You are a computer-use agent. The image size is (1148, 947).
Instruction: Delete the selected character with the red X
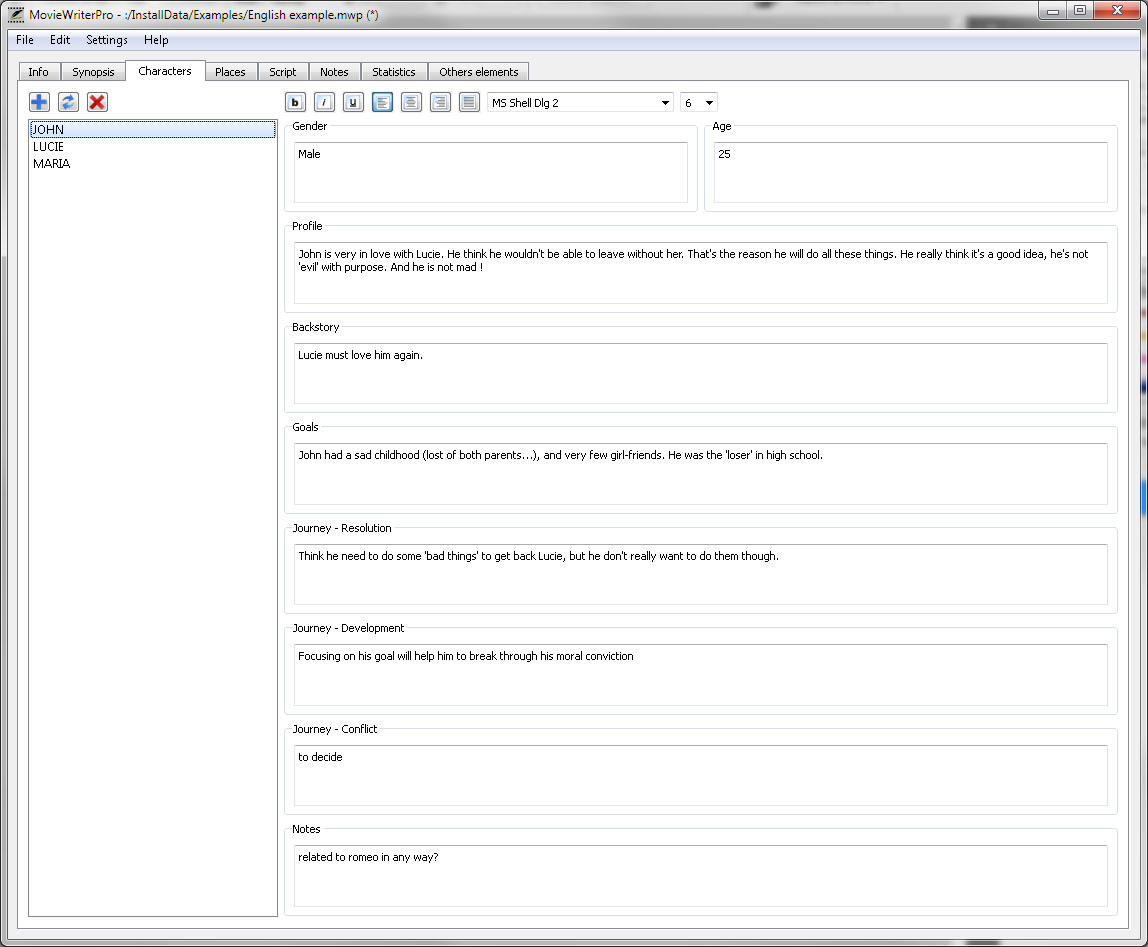coord(97,102)
